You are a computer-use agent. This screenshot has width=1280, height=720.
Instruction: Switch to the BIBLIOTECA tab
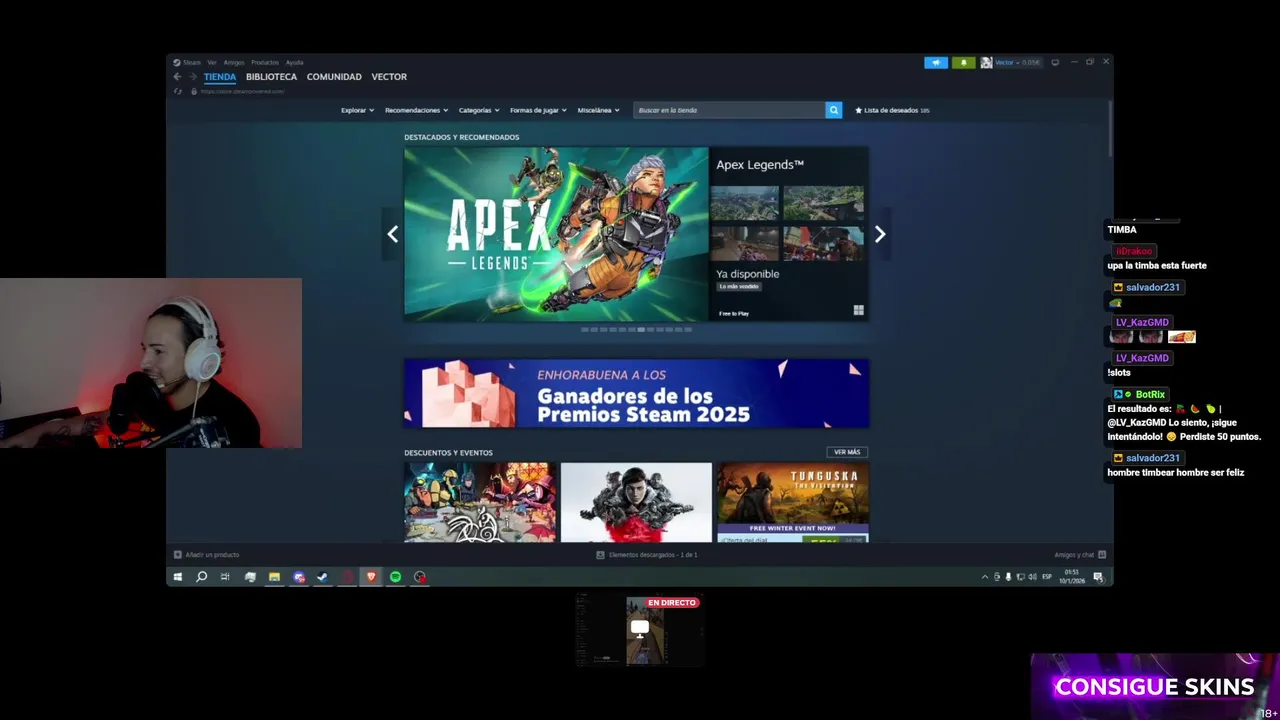[271, 77]
